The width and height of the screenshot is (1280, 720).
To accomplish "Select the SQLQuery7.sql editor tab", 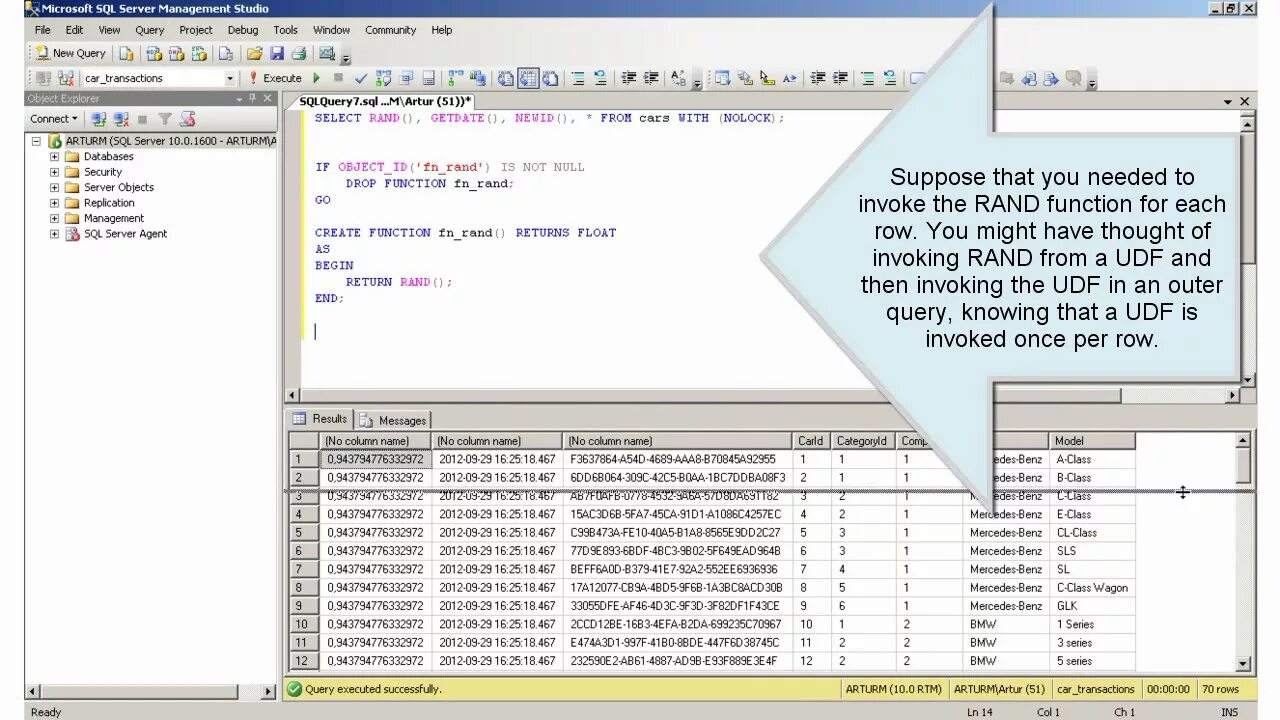I will 385,101.
